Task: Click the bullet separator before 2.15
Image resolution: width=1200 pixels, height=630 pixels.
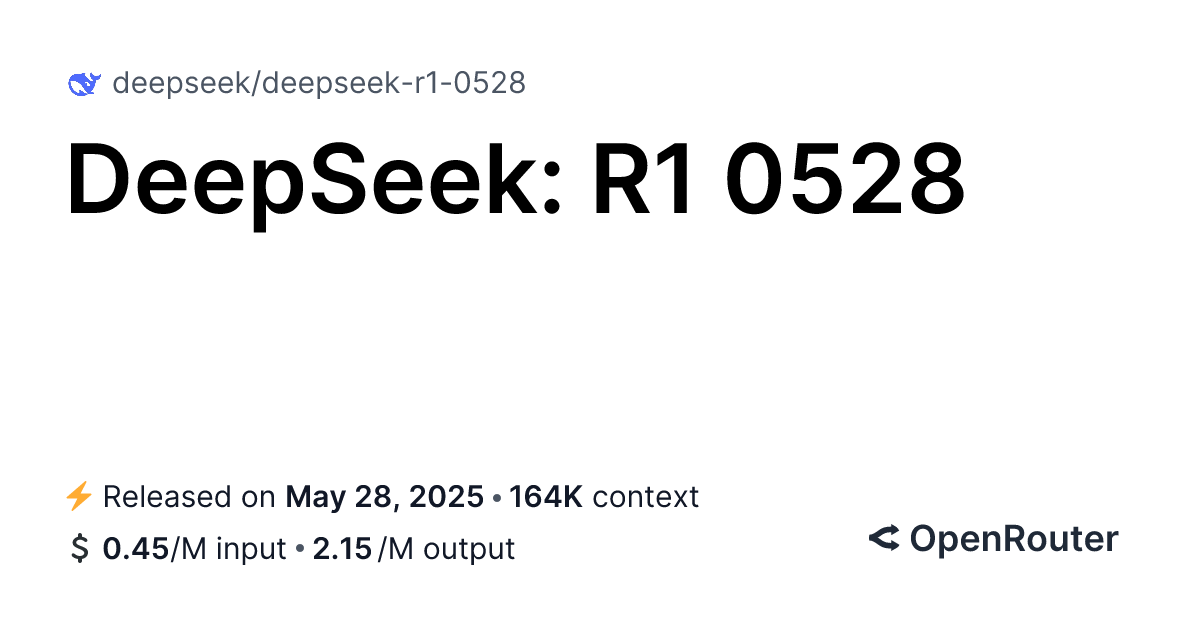Action: 300,549
